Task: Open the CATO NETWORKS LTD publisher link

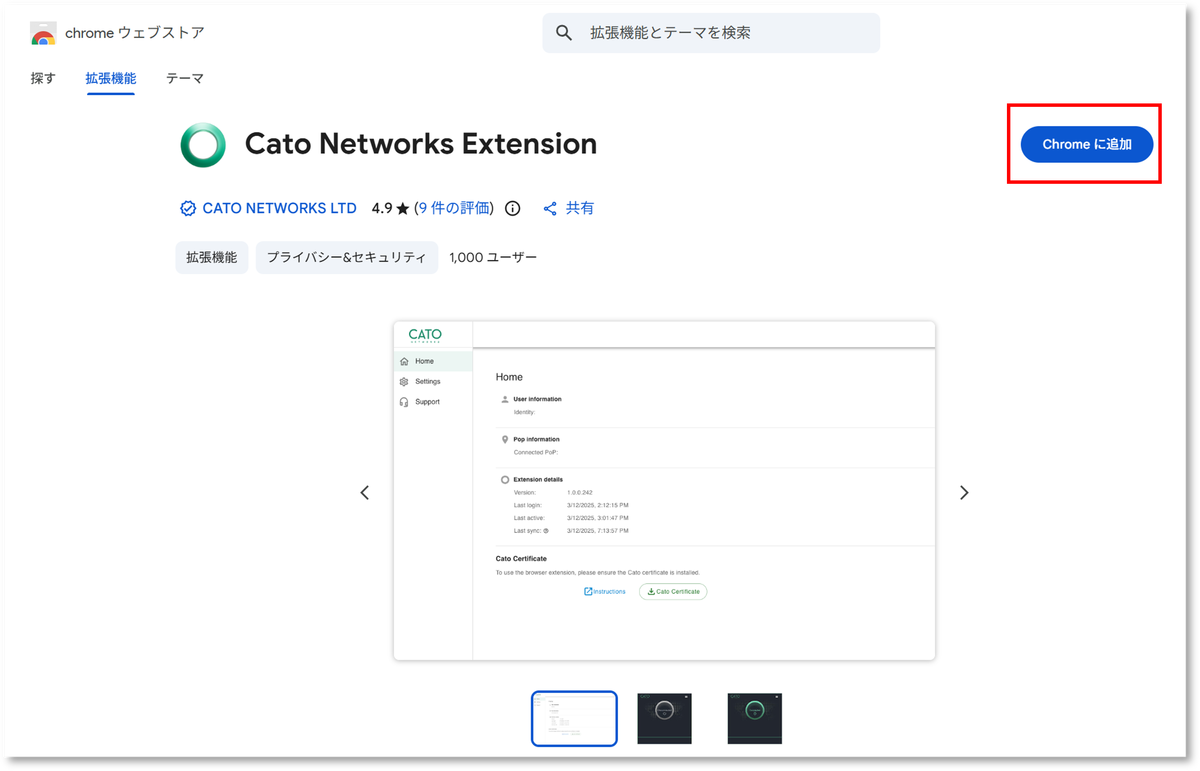Action: coord(280,208)
